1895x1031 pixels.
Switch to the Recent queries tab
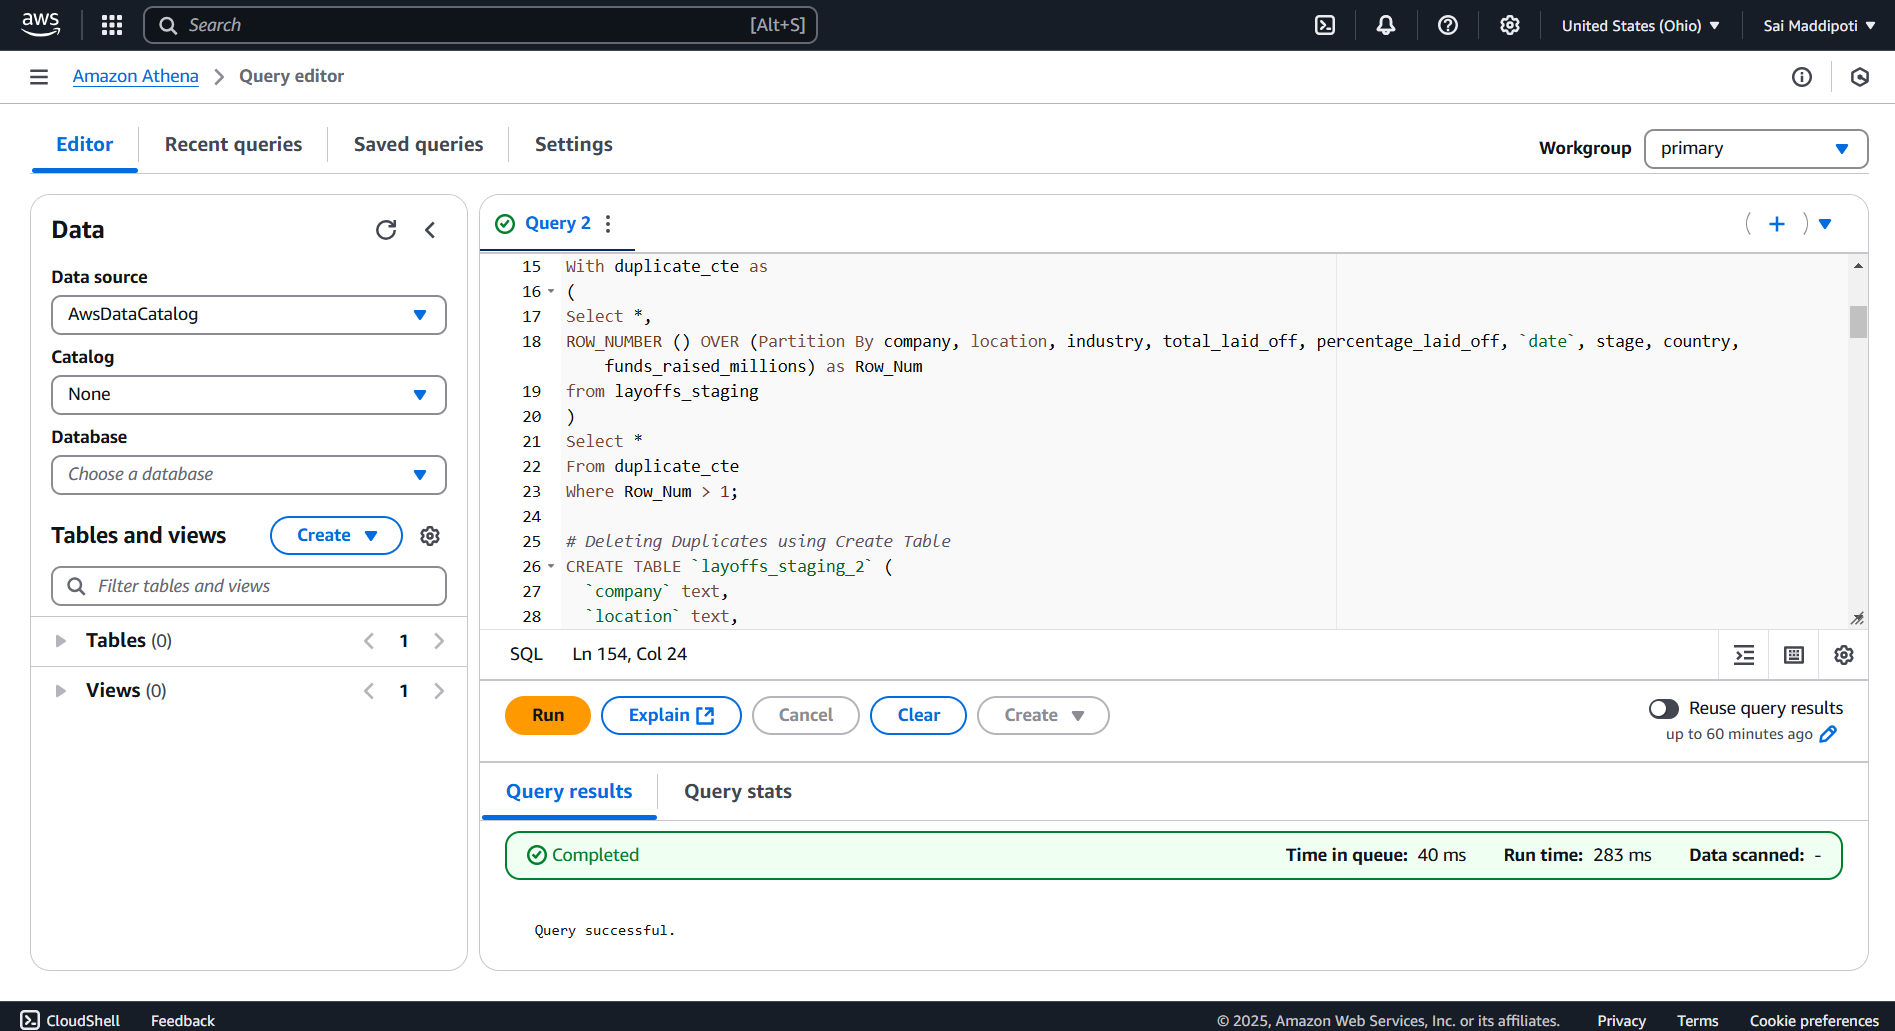(x=233, y=145)
